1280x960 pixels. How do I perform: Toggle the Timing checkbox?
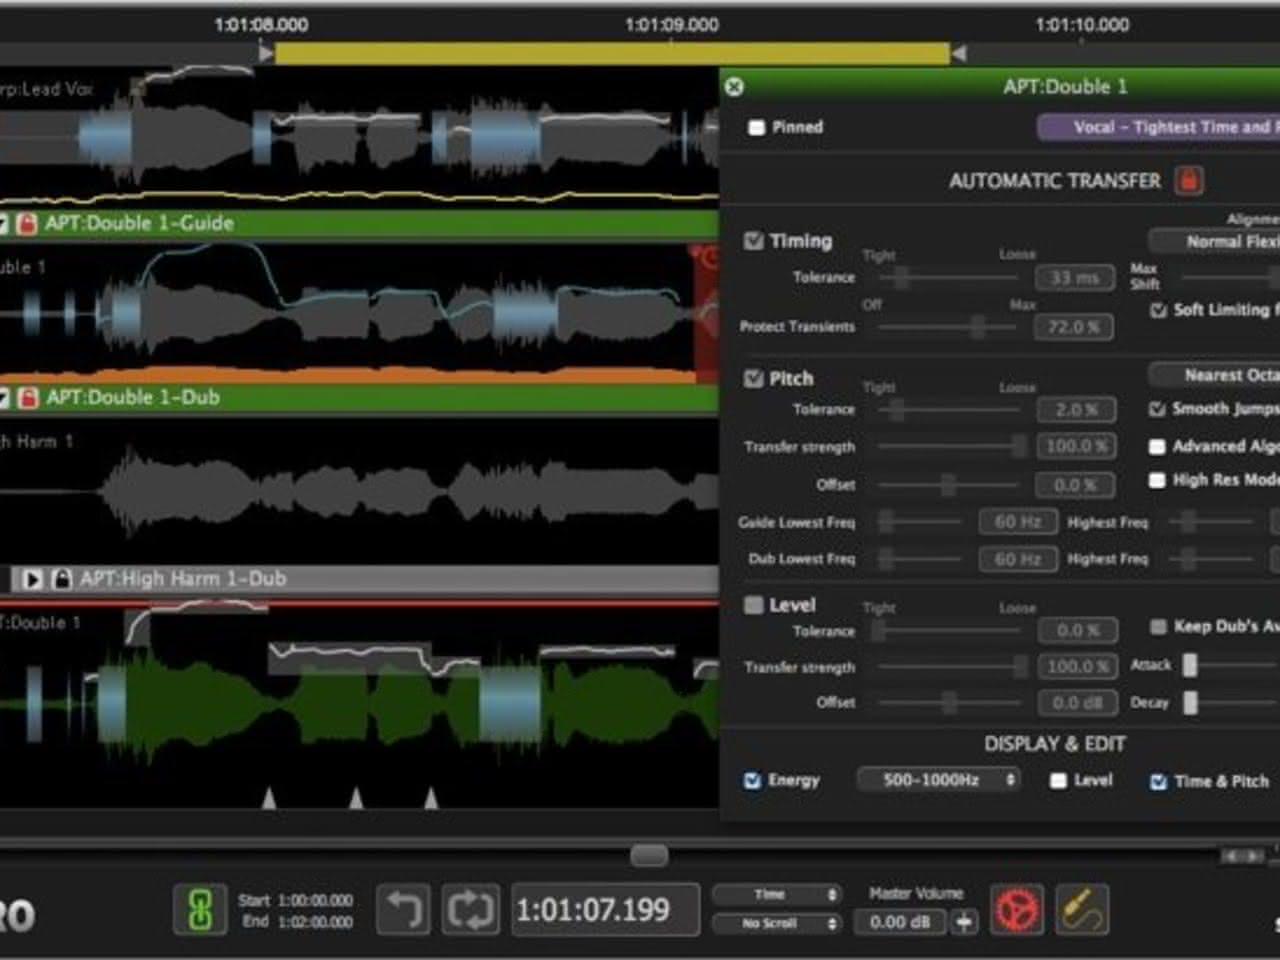pyautogui.click(x=753, y=240)
